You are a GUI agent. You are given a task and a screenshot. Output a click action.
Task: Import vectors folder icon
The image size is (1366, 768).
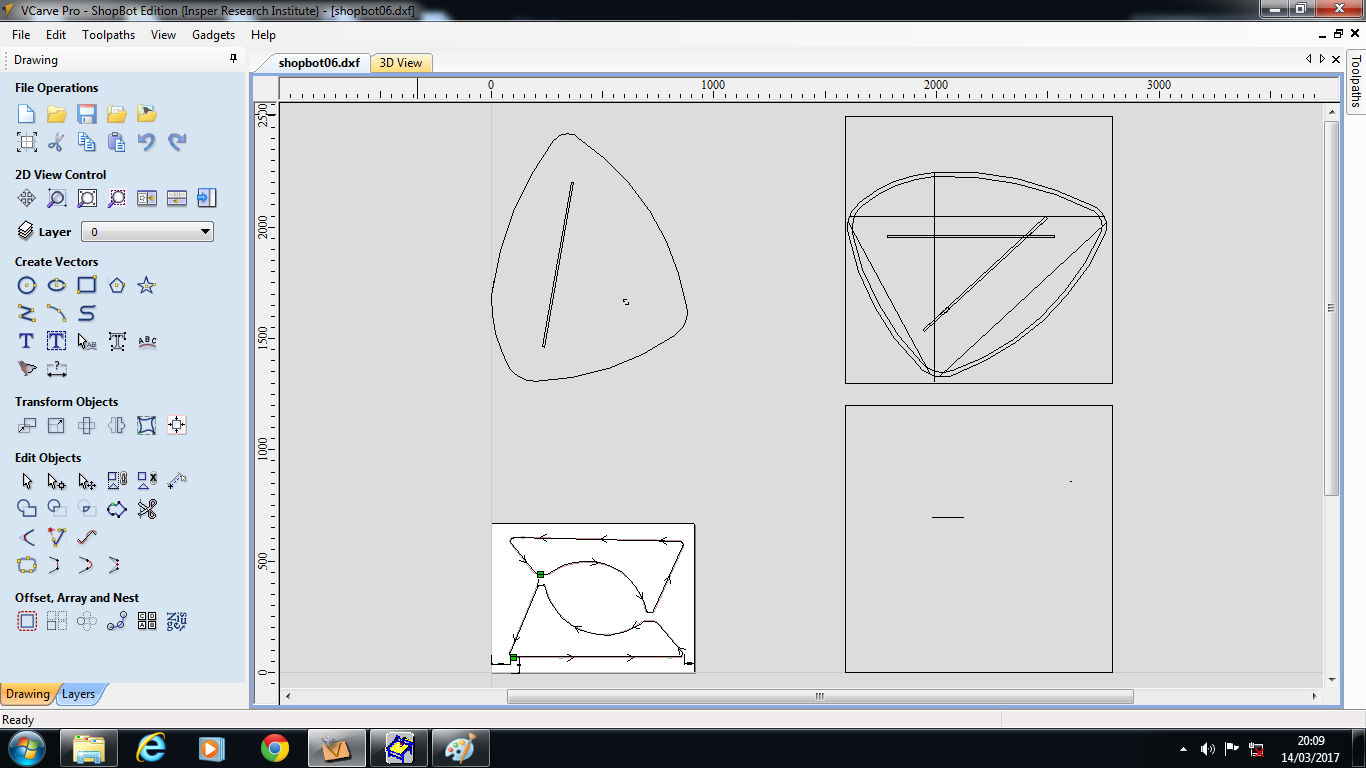[117, 114]
